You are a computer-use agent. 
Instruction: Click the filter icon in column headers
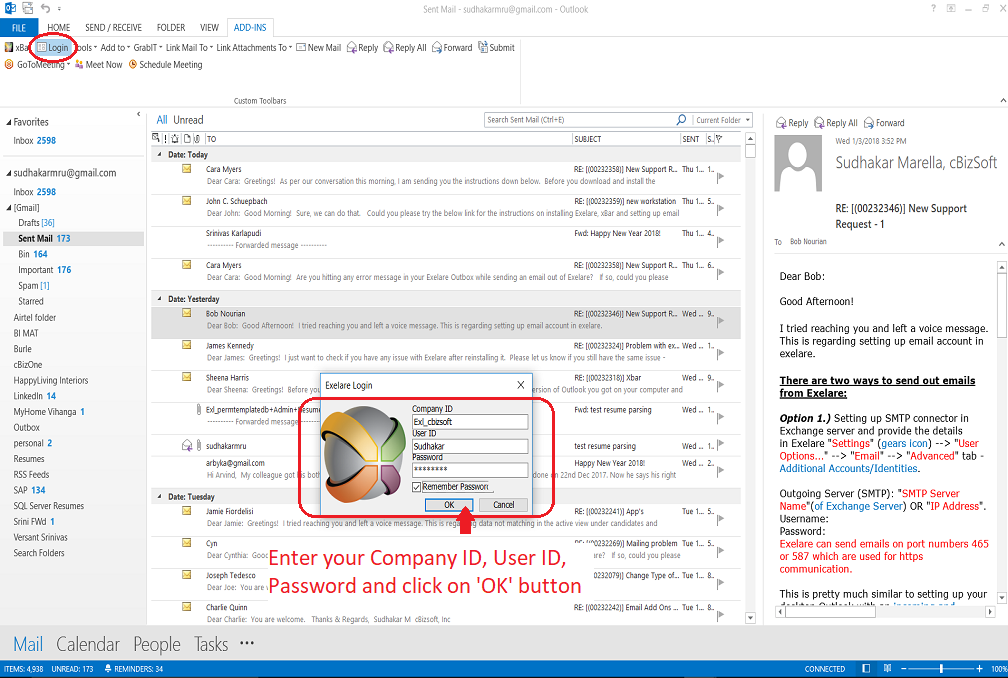[x=719, y=138]
